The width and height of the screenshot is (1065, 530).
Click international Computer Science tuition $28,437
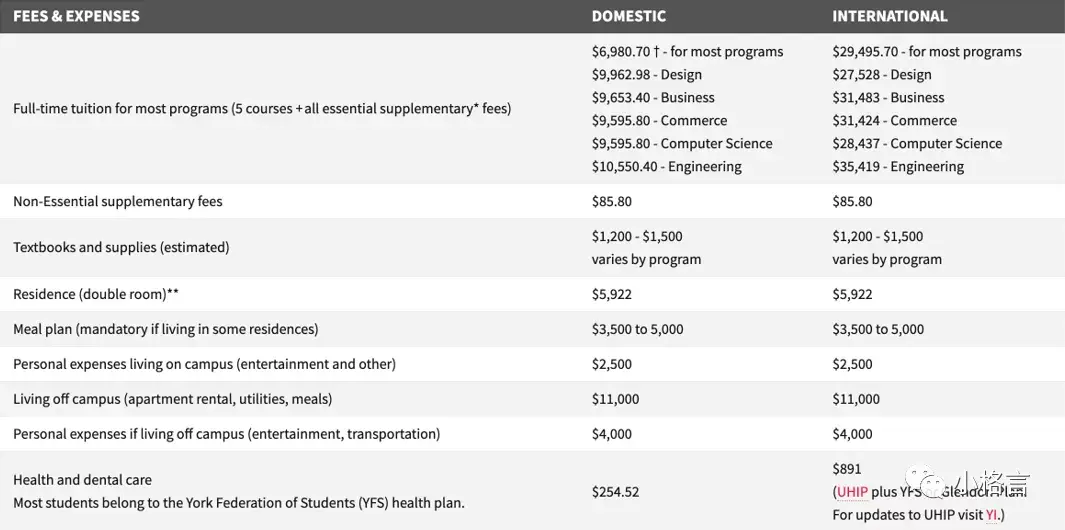coord(917,143)
